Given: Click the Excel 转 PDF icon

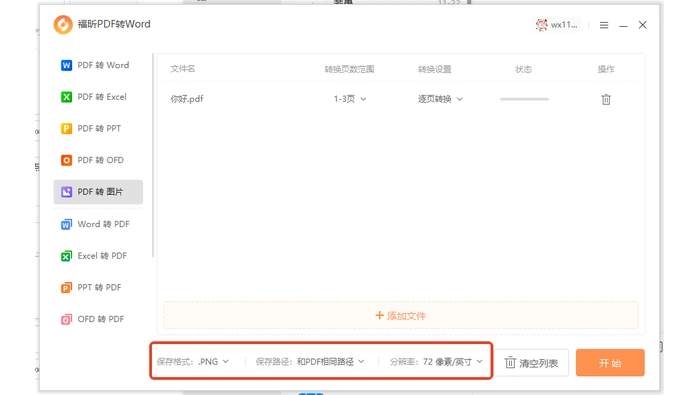Looking at the screenshot, I should click(66, 256).
